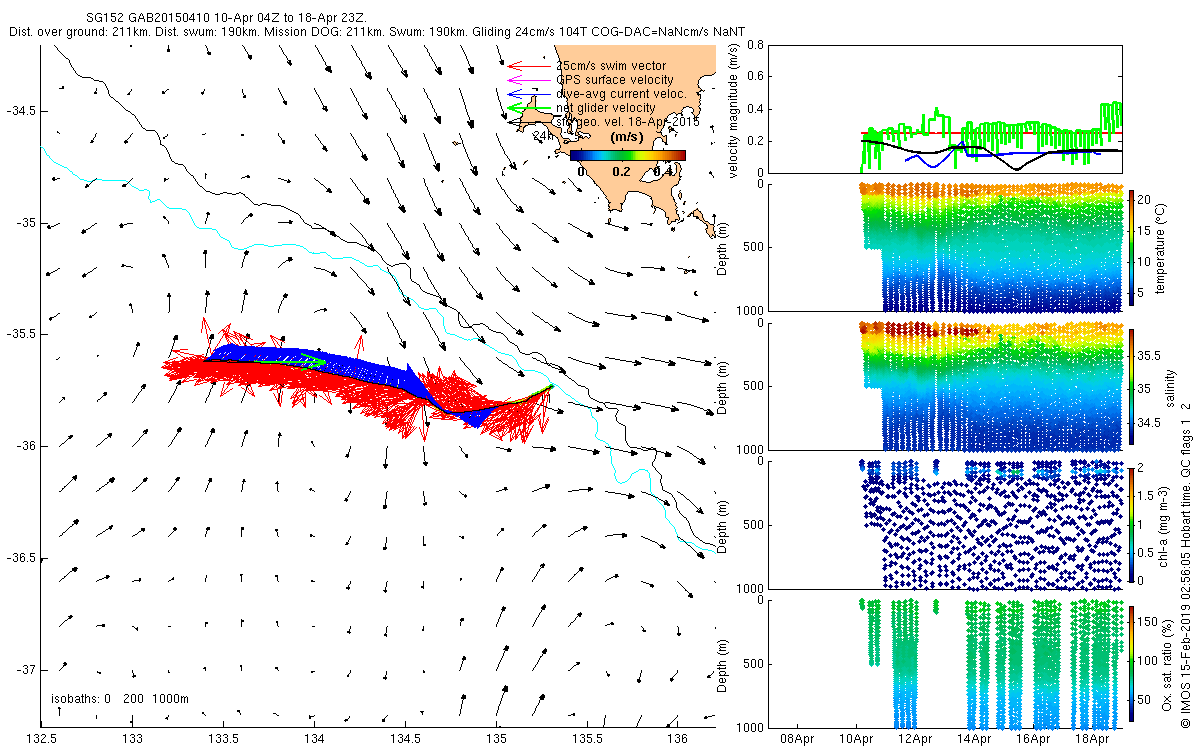Viewport: 1200px width, 750px height.
Task: Click the '-36.5' latitude tick label
Action: 20,558
